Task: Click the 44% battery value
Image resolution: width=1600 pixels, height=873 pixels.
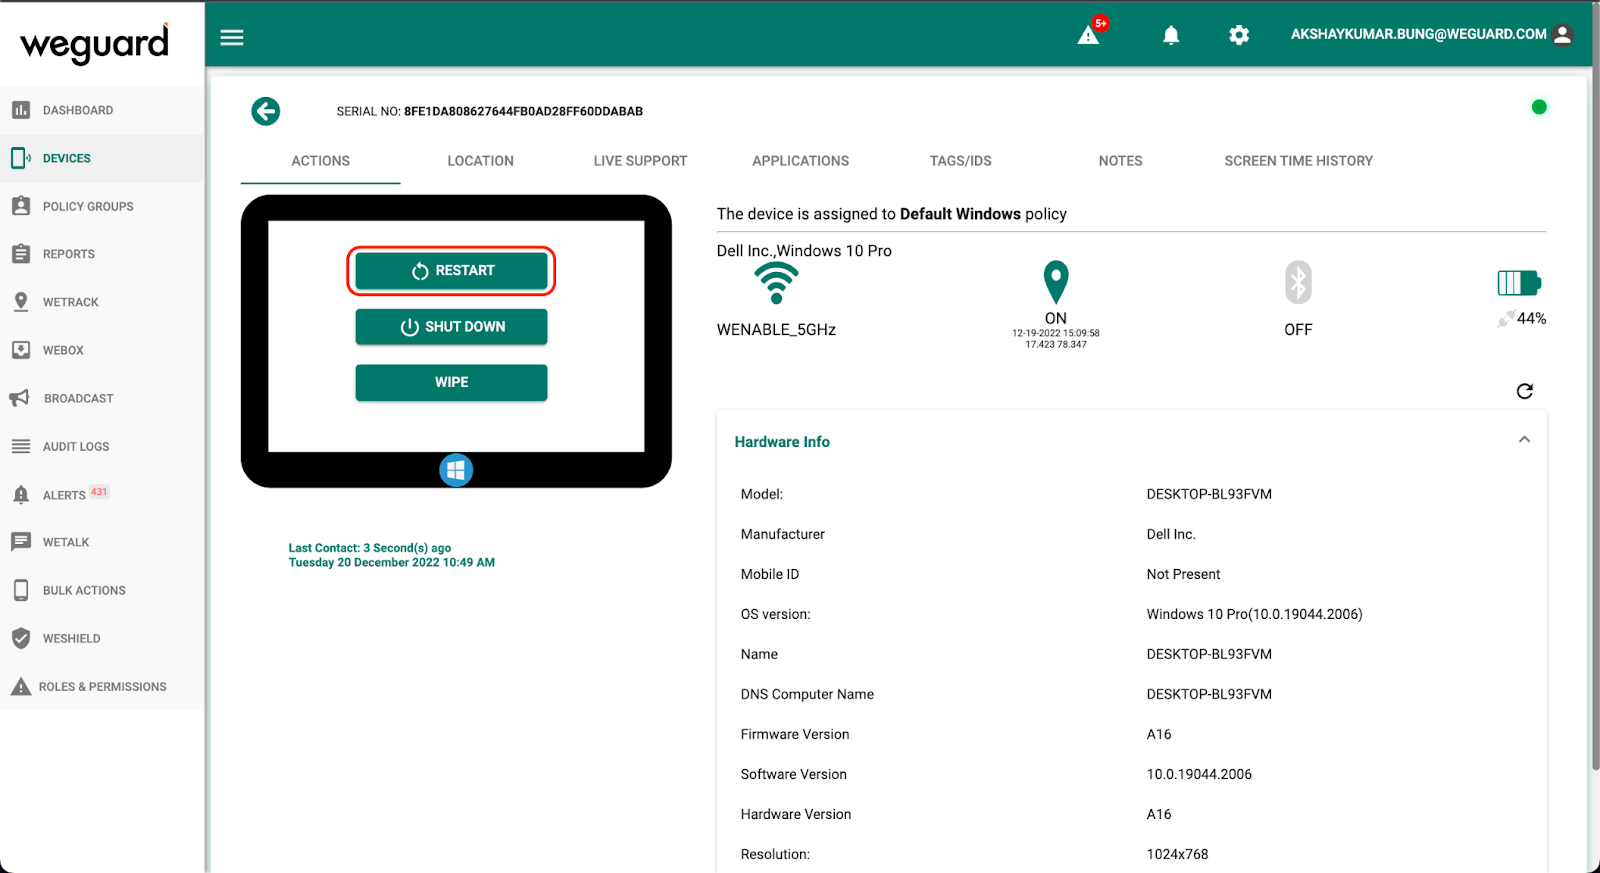Action: [1532, 319]
